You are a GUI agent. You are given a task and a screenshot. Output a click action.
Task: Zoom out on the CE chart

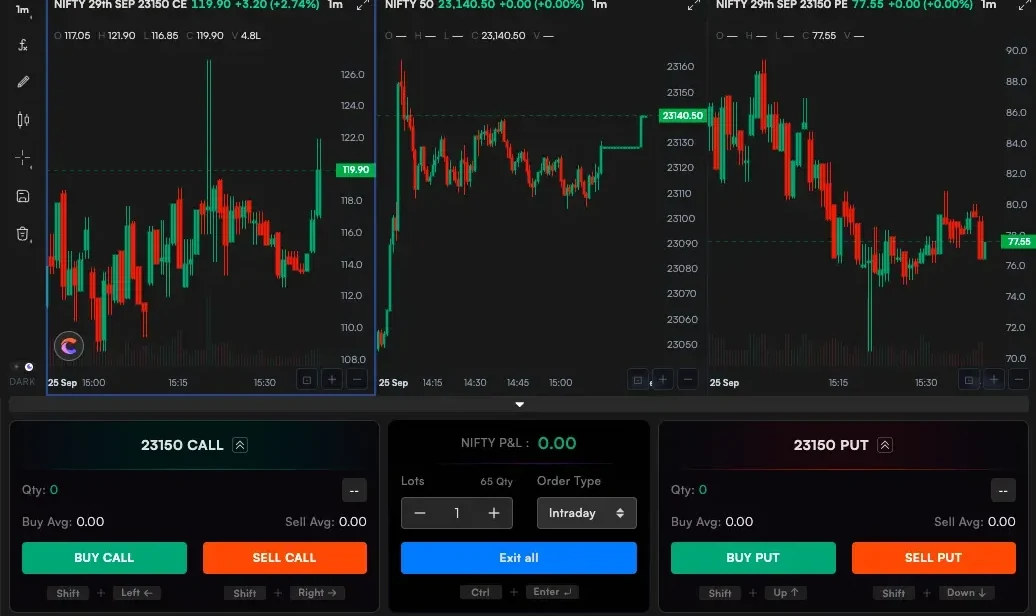coord(357,380)
